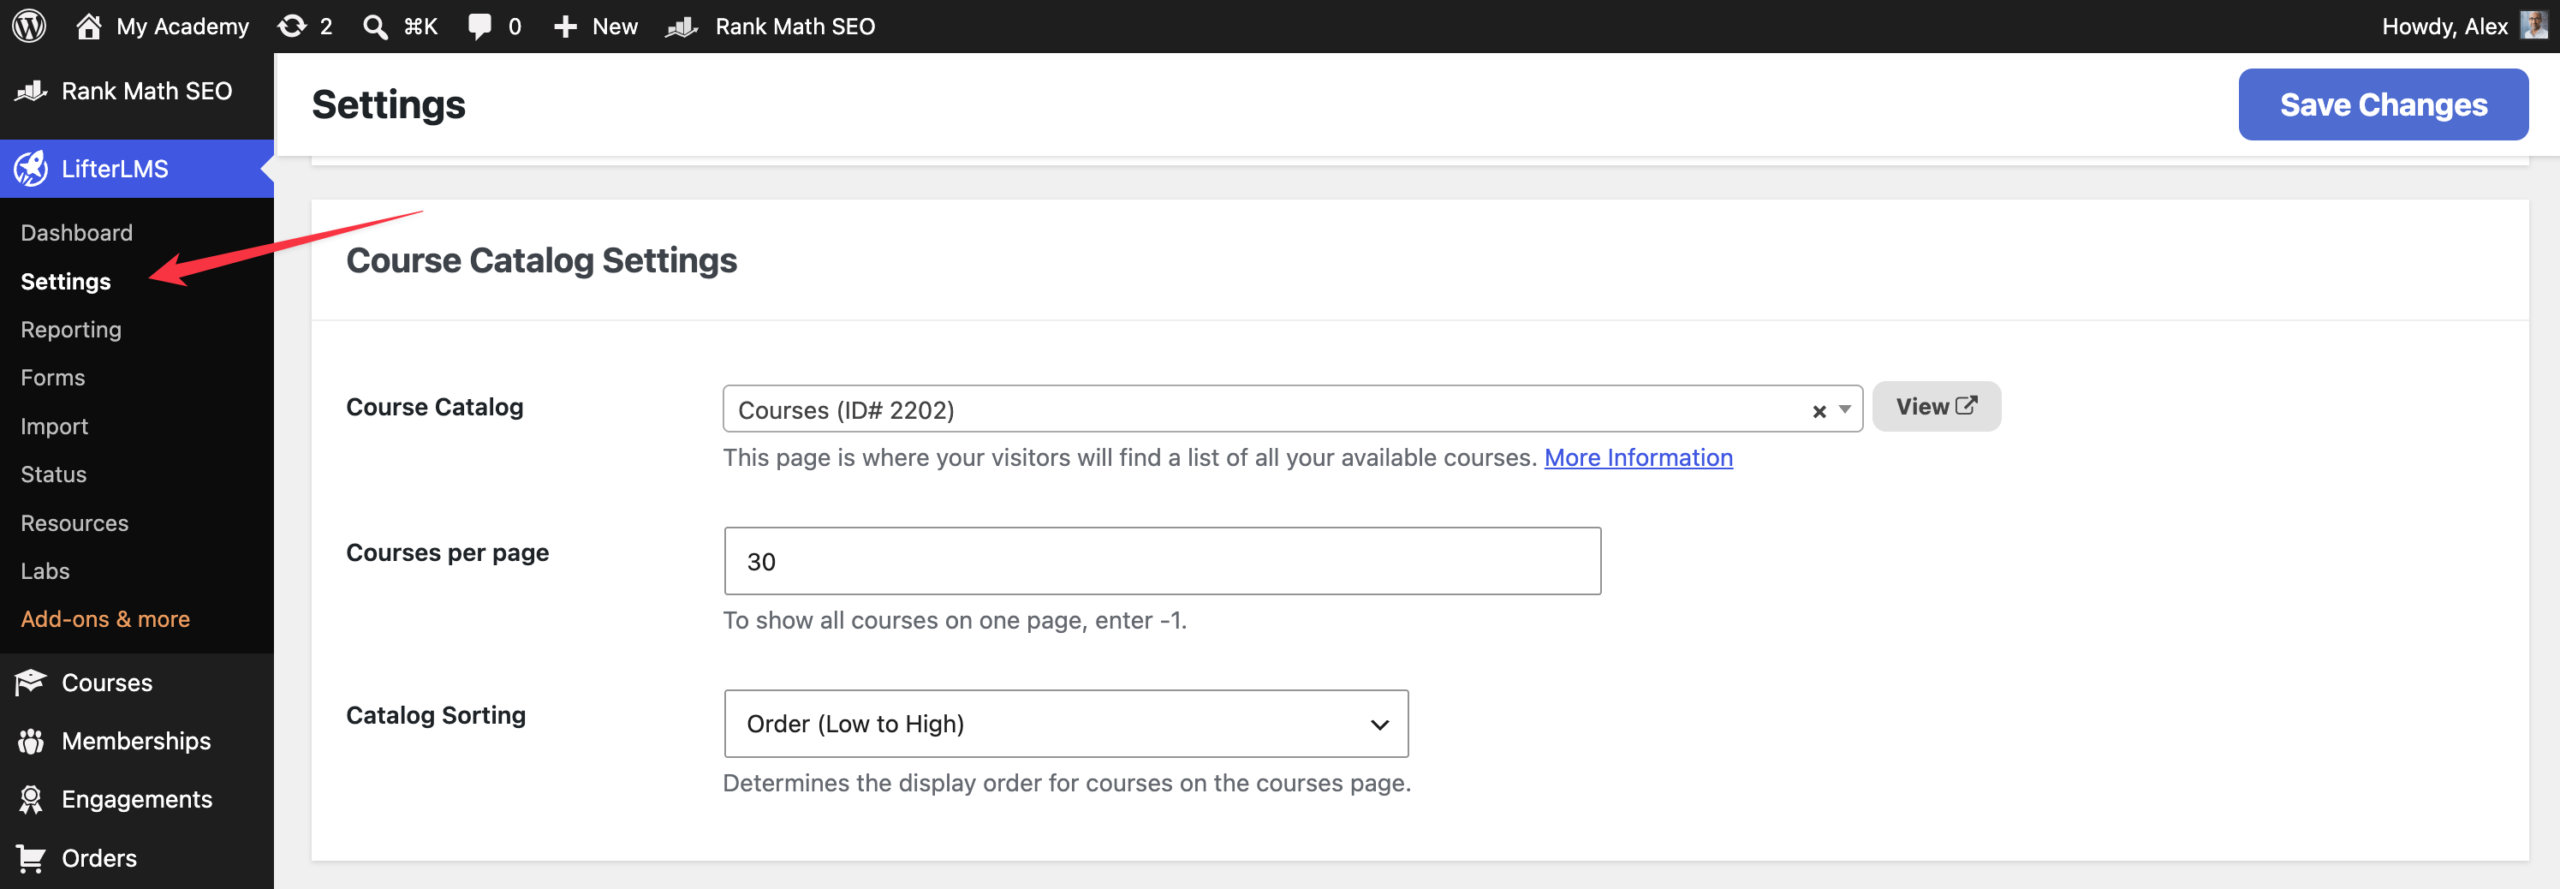Image resolution: width=2560 pixels, height=889 pixels.
Task: Click the Save Changes button
Action: pyautogui.click(x=2383, y=104)
